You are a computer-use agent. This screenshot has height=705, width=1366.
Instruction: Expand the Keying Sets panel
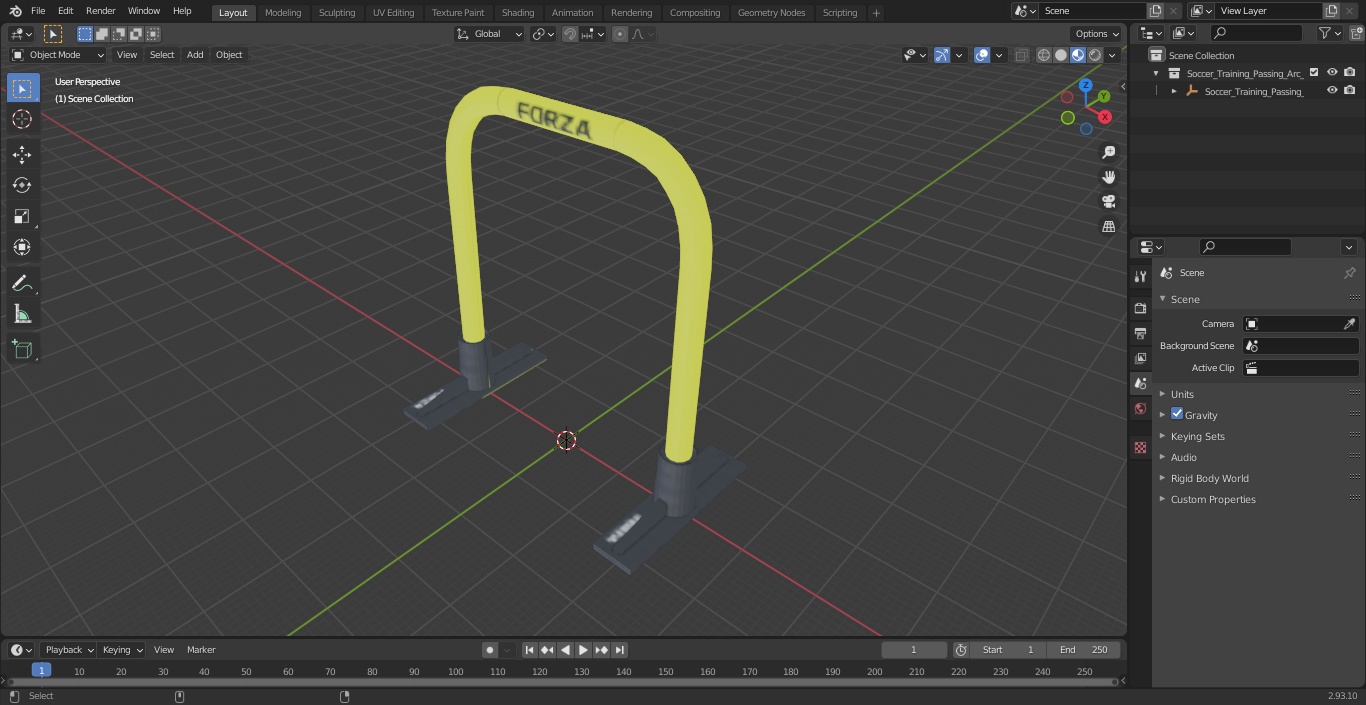1197,436
